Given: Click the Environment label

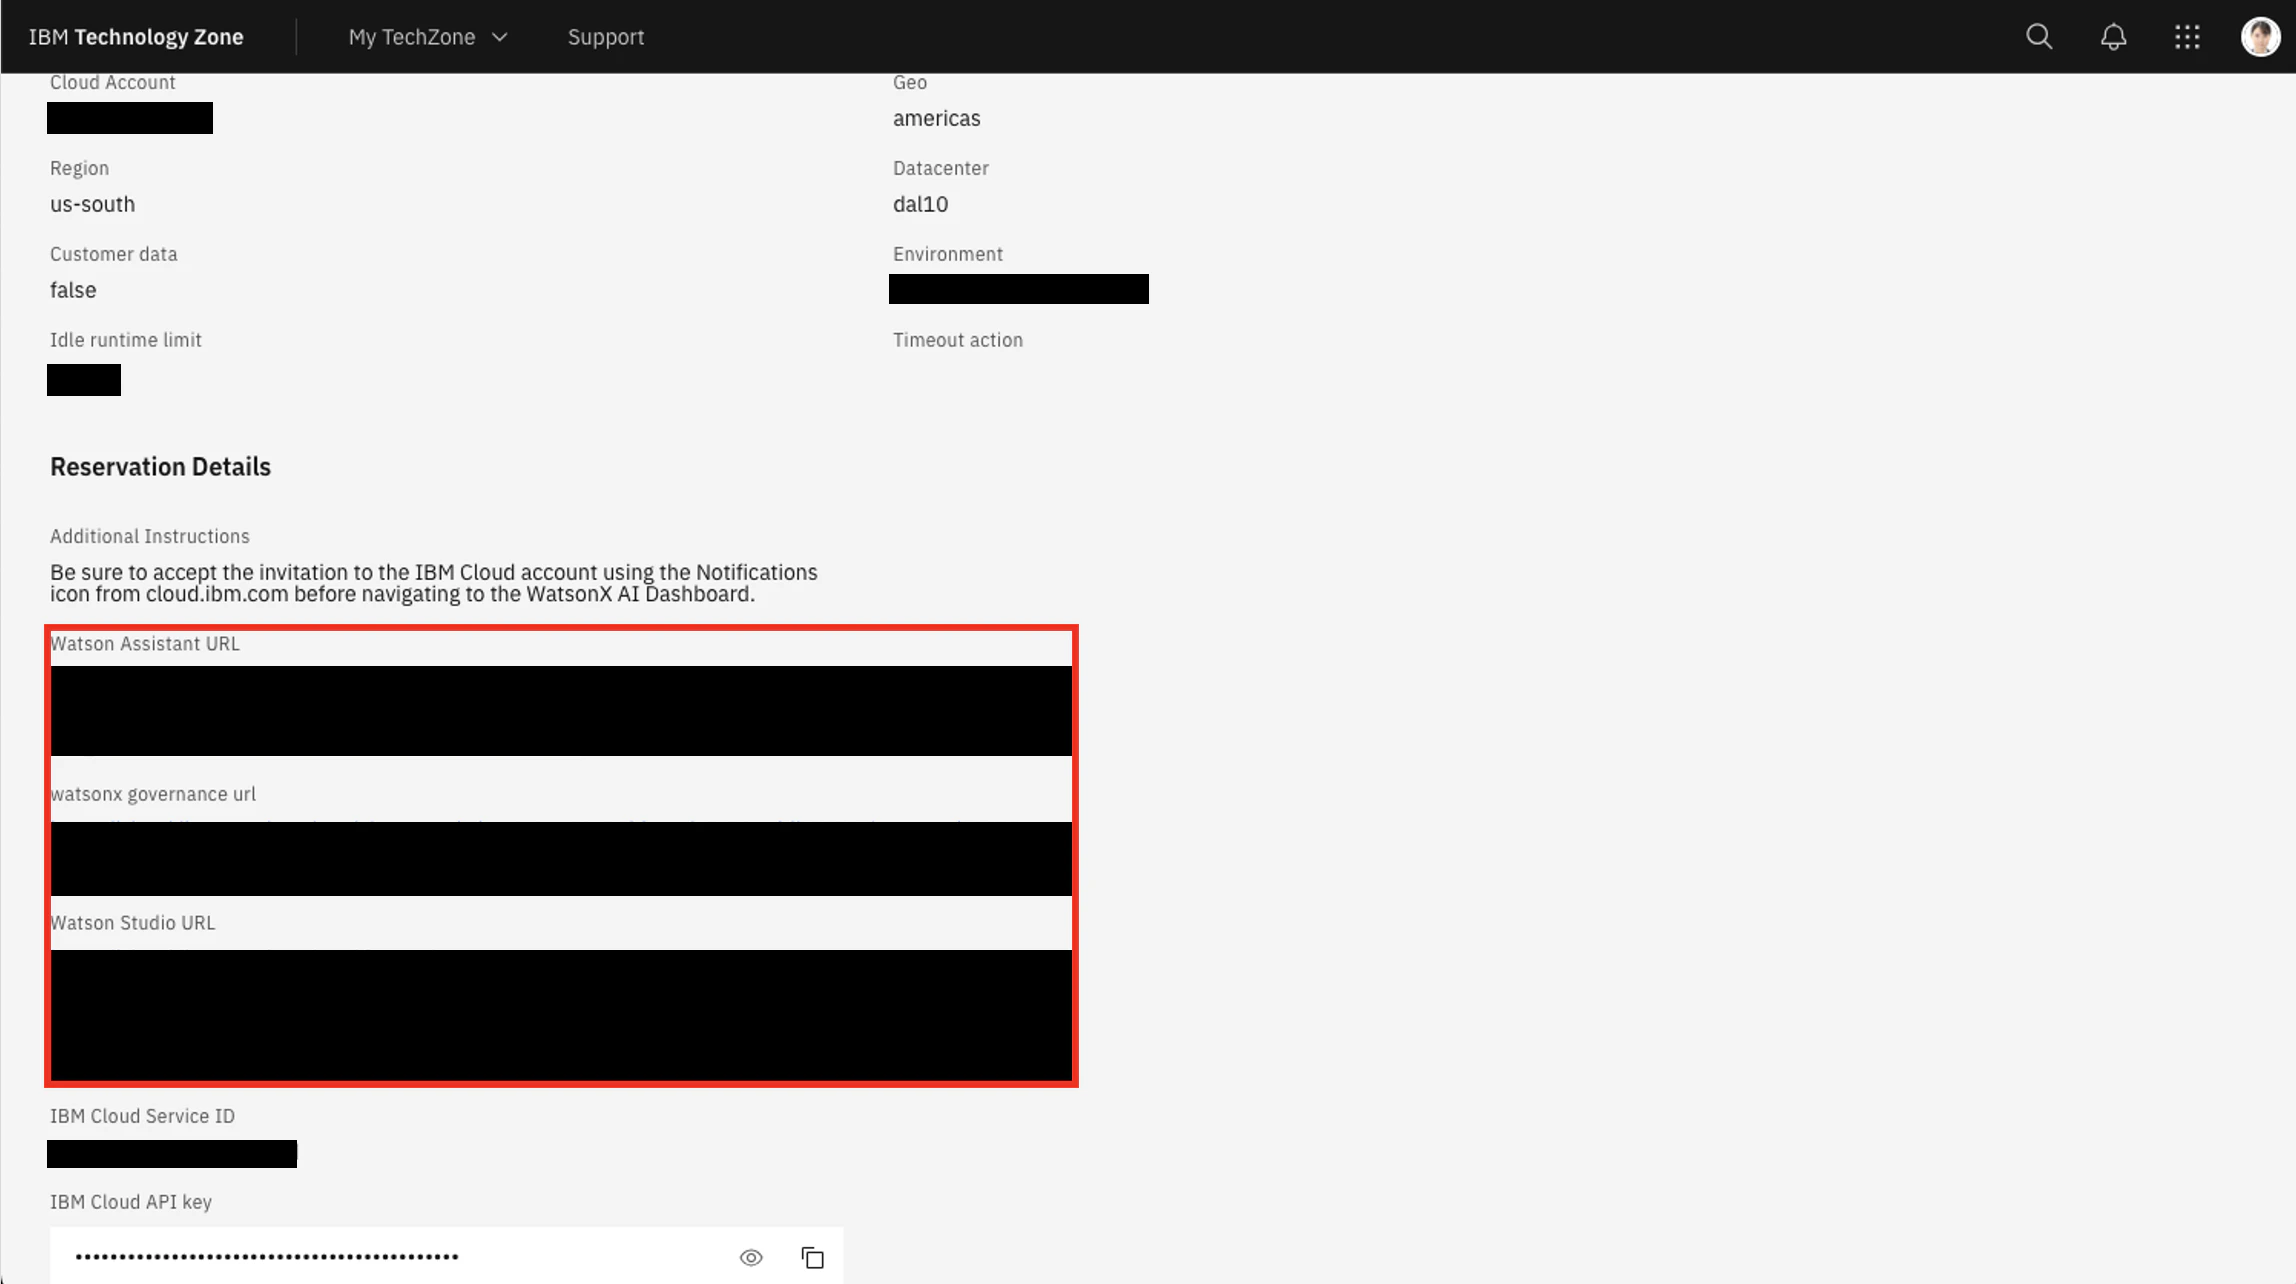Looking at the screenshot, I should coord(947,254).
